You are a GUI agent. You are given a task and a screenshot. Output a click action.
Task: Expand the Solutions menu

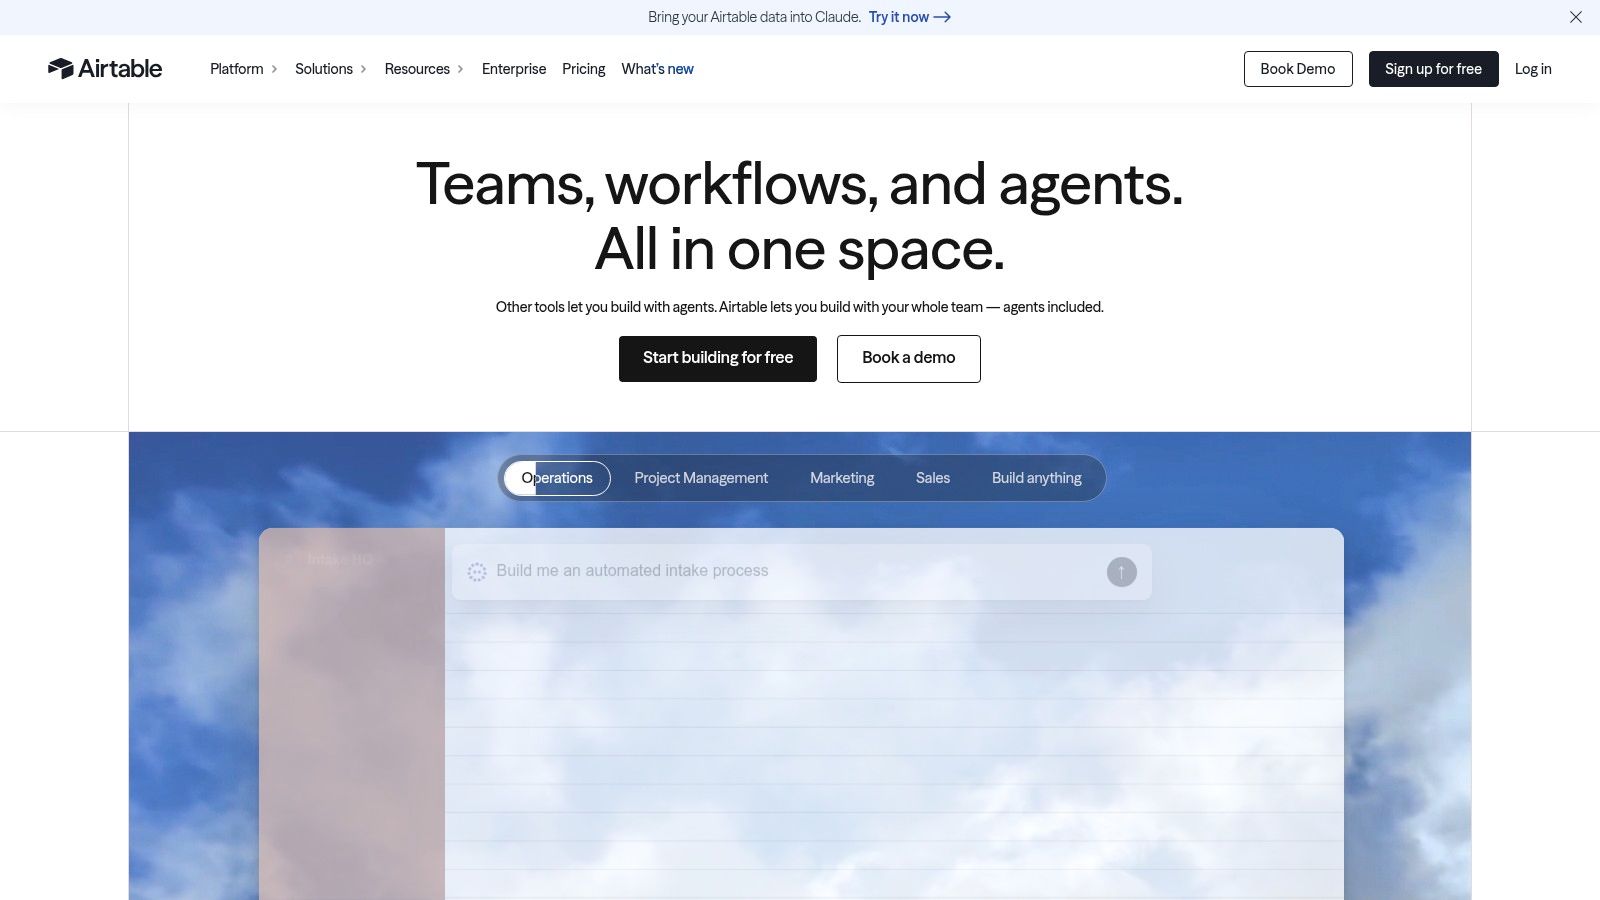click(x=331, y=69)
